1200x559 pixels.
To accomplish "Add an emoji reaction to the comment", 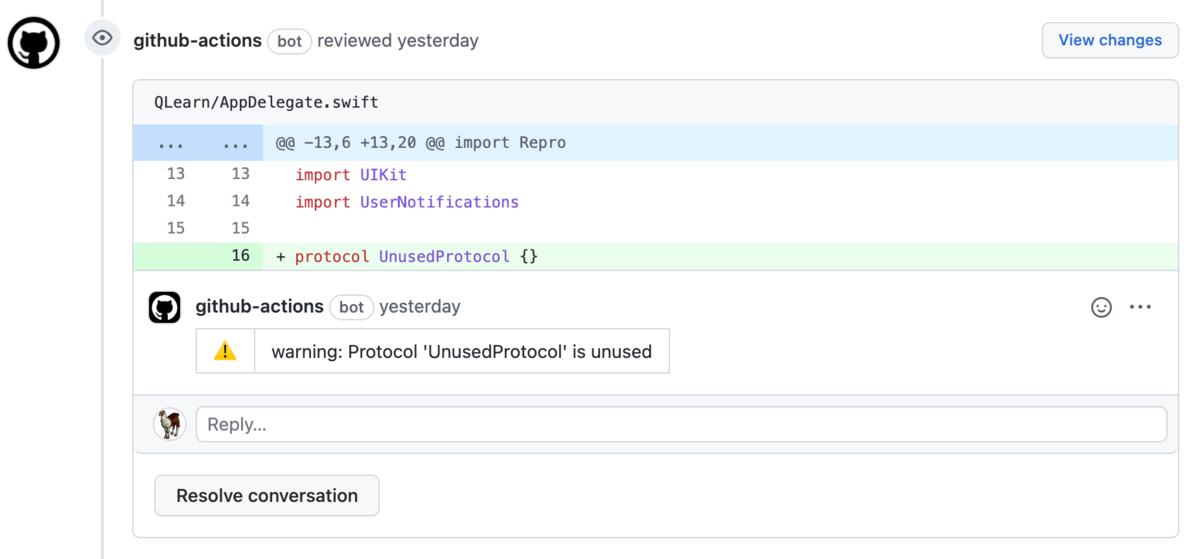I will 1101,307.
